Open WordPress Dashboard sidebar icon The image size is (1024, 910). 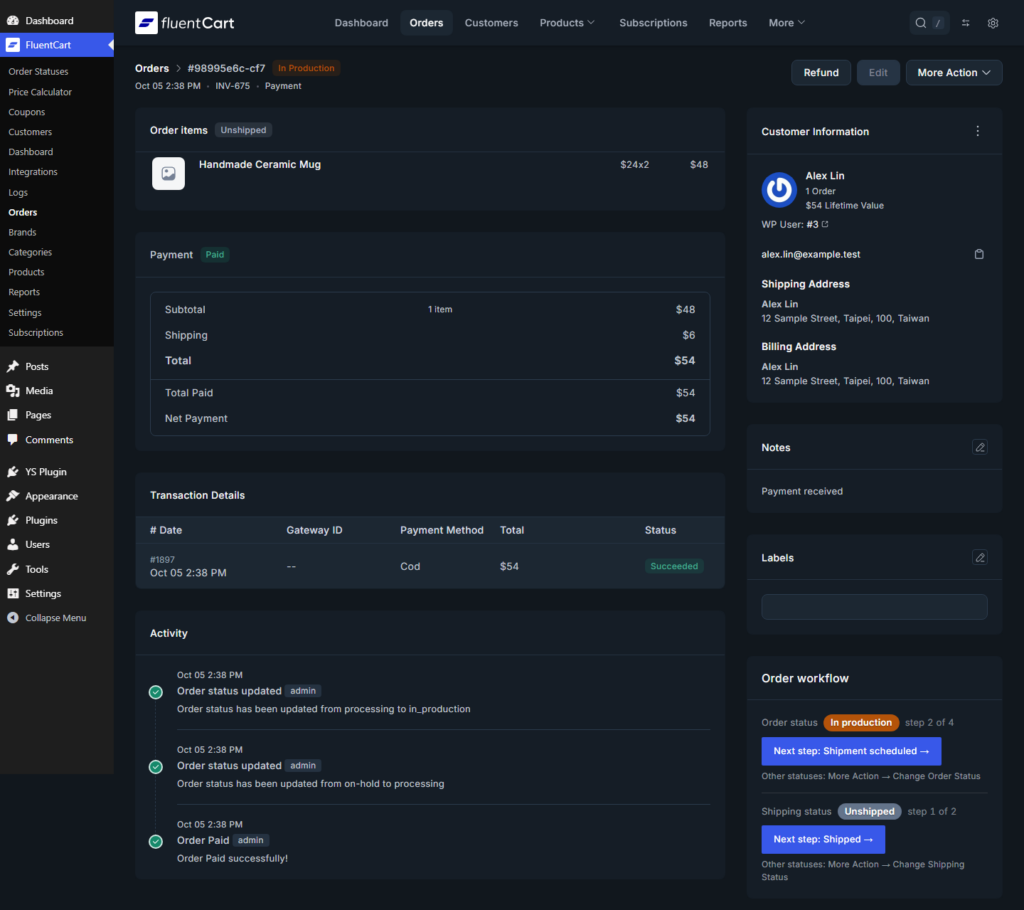coord(12,20)
